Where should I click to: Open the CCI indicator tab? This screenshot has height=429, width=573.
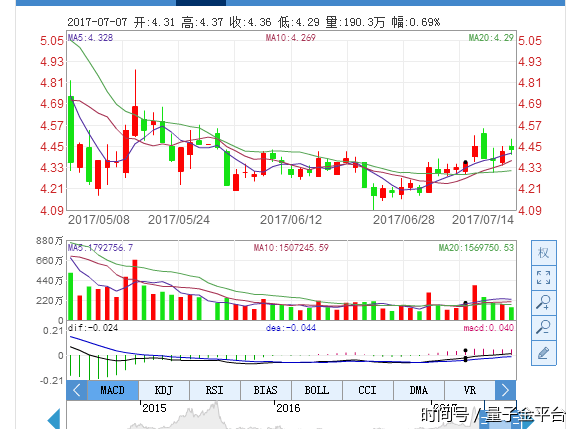point(368,390)
